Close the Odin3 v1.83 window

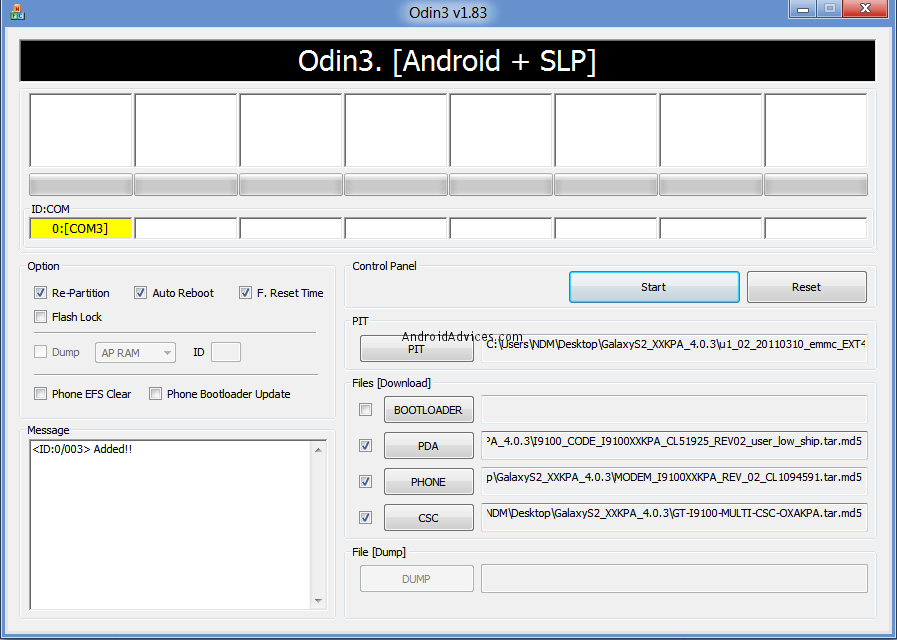tap(866, 9)
